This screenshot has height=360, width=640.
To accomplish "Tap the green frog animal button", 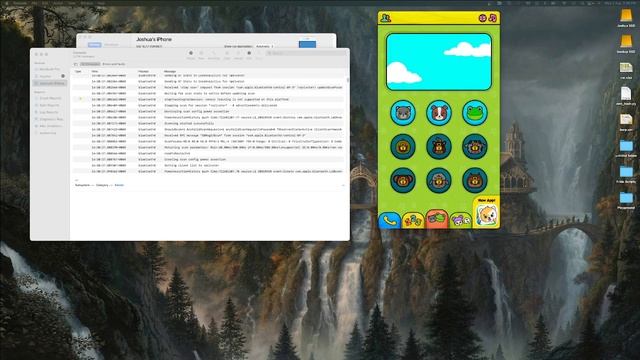I will coord(475,113).
